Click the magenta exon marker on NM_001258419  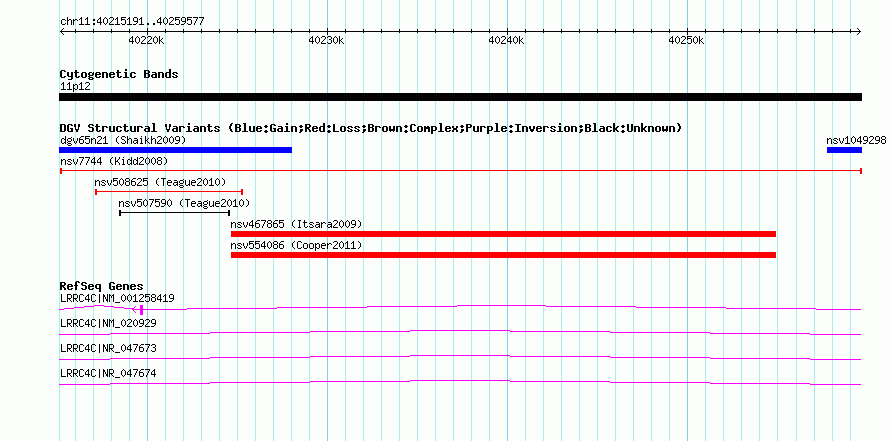141,309
